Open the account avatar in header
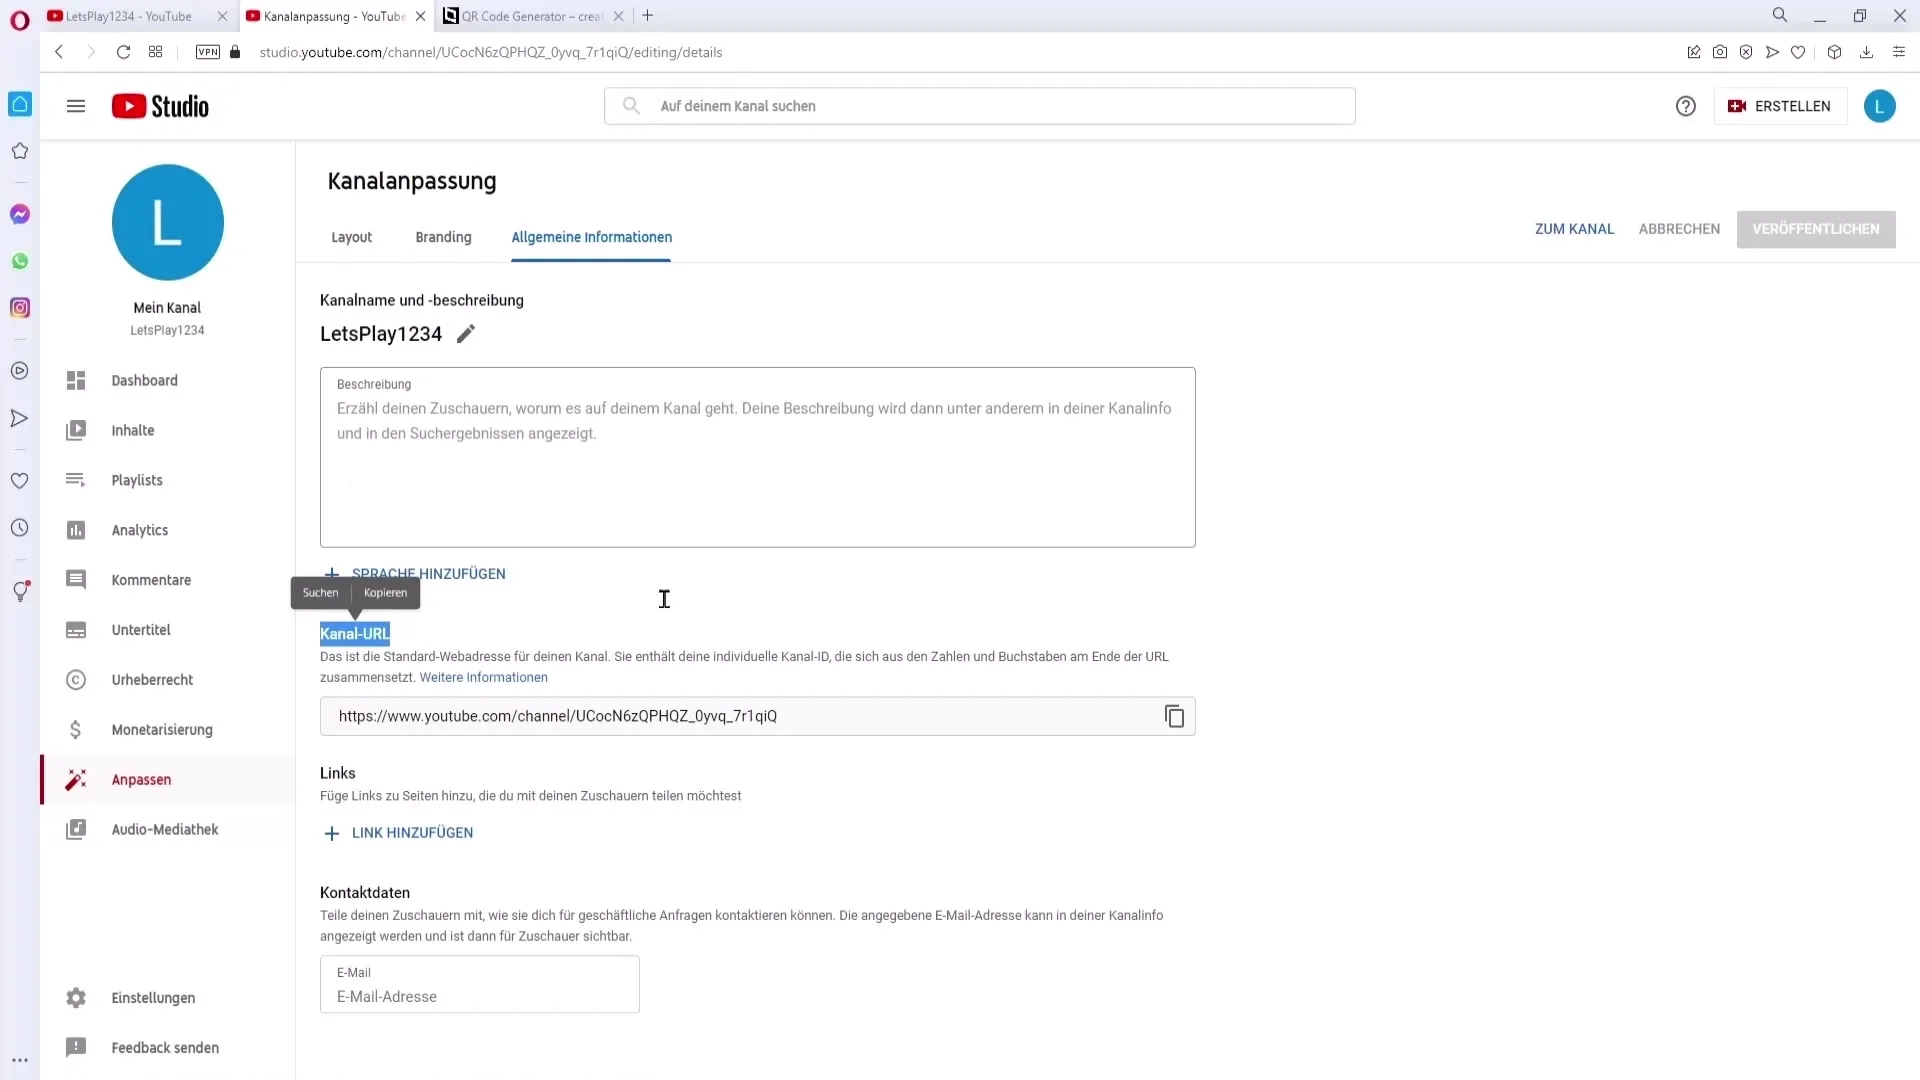 pos(1879,106)
